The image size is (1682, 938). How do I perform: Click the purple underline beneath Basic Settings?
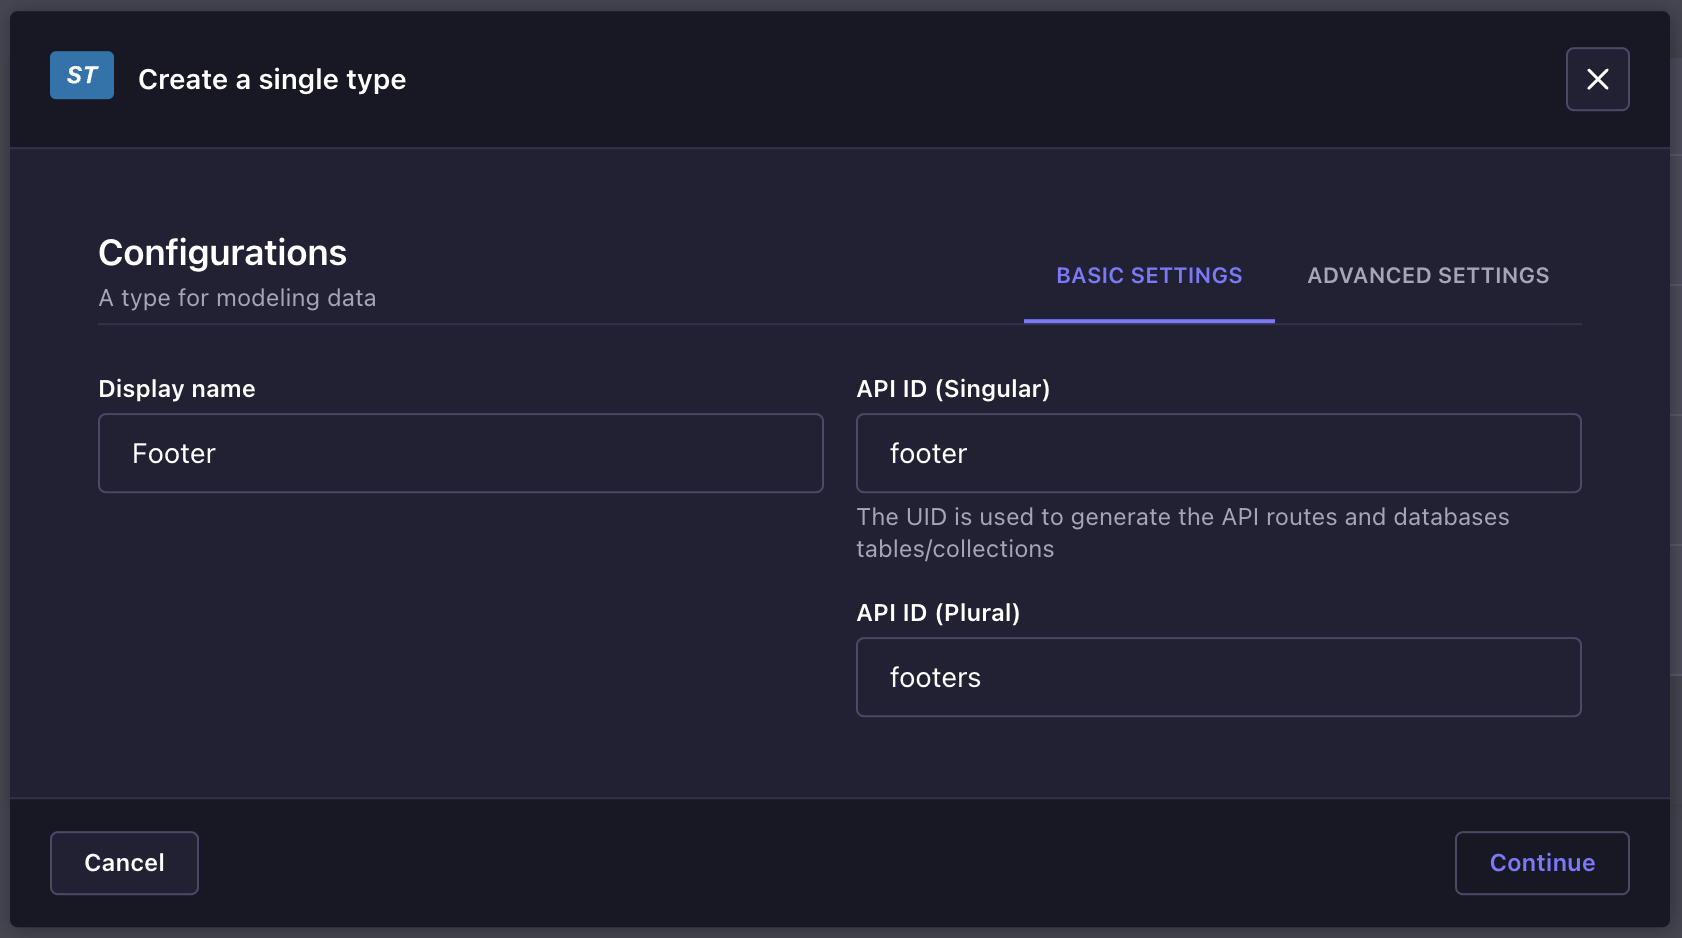pos(1149,321)
